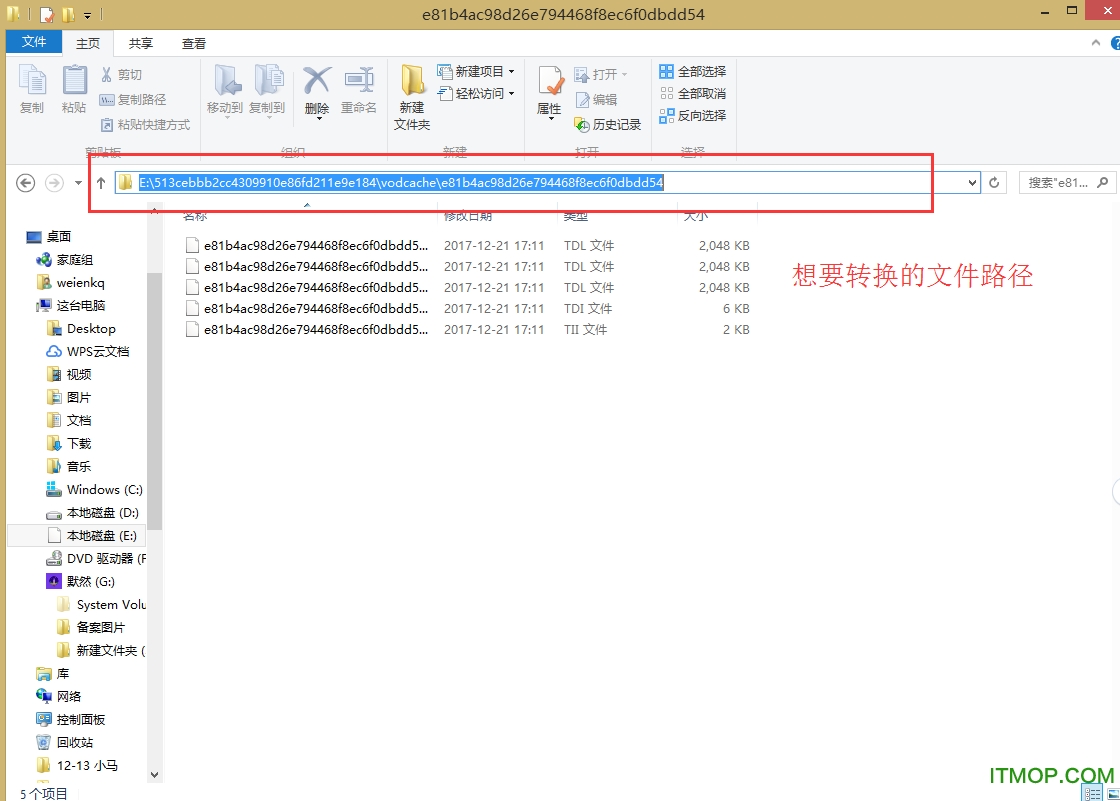The width and height of the screenshot is (1120, 801).
Task: Open the 默然 (G:) drive
Action: click(80, 581)
